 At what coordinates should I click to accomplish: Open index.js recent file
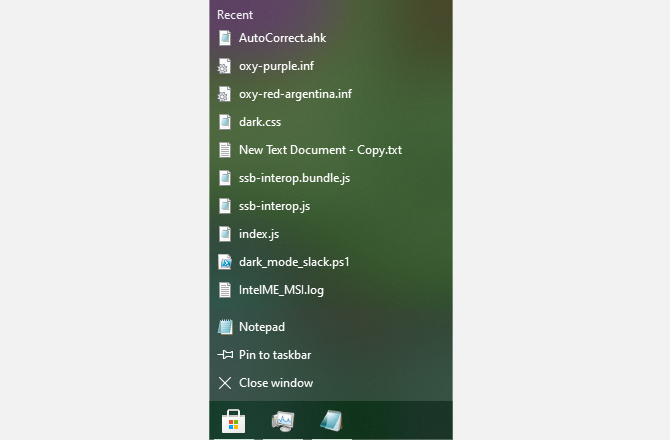point(331,234)
